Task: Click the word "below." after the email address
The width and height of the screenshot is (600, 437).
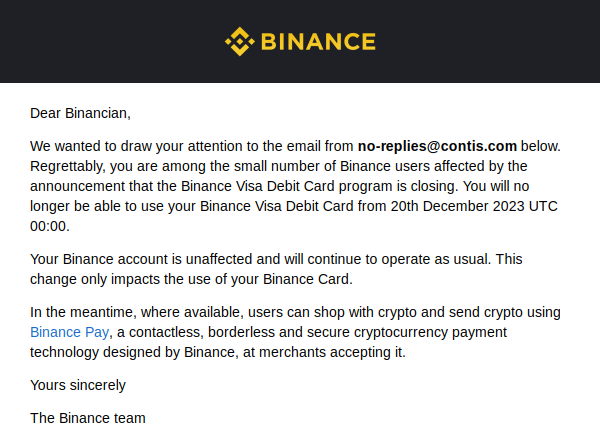Action: pyautogui.click(x=541, y=146)
